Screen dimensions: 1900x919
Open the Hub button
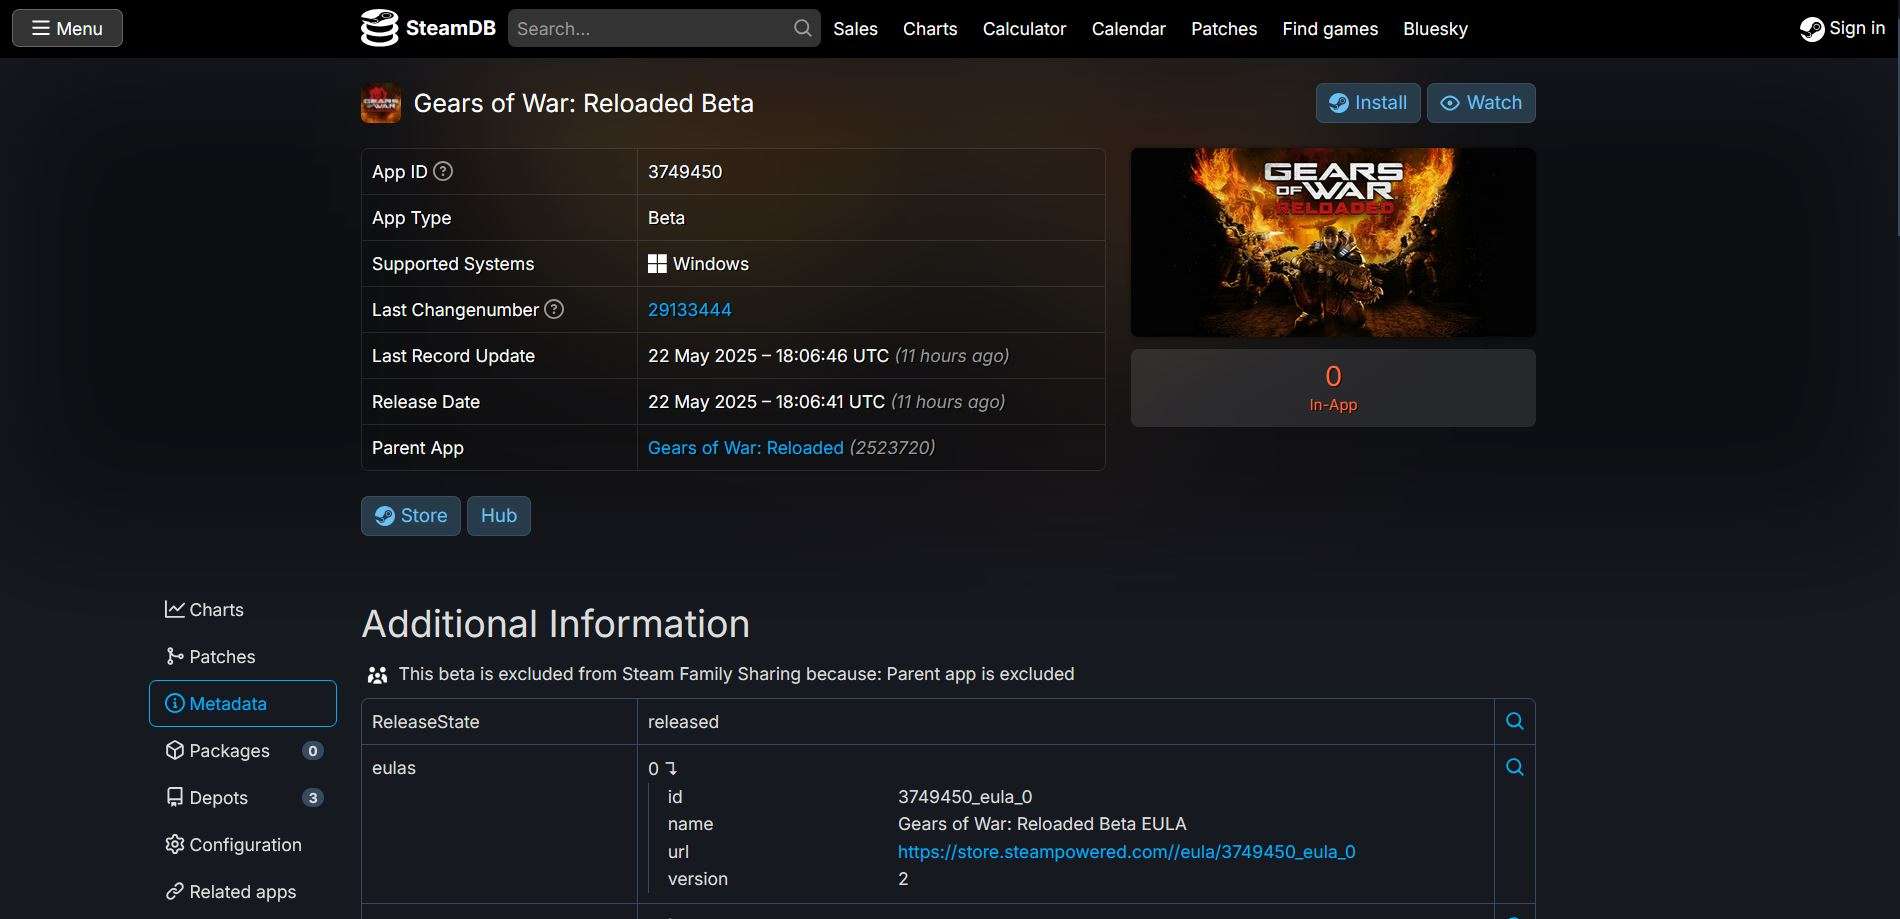pos(499,516)
